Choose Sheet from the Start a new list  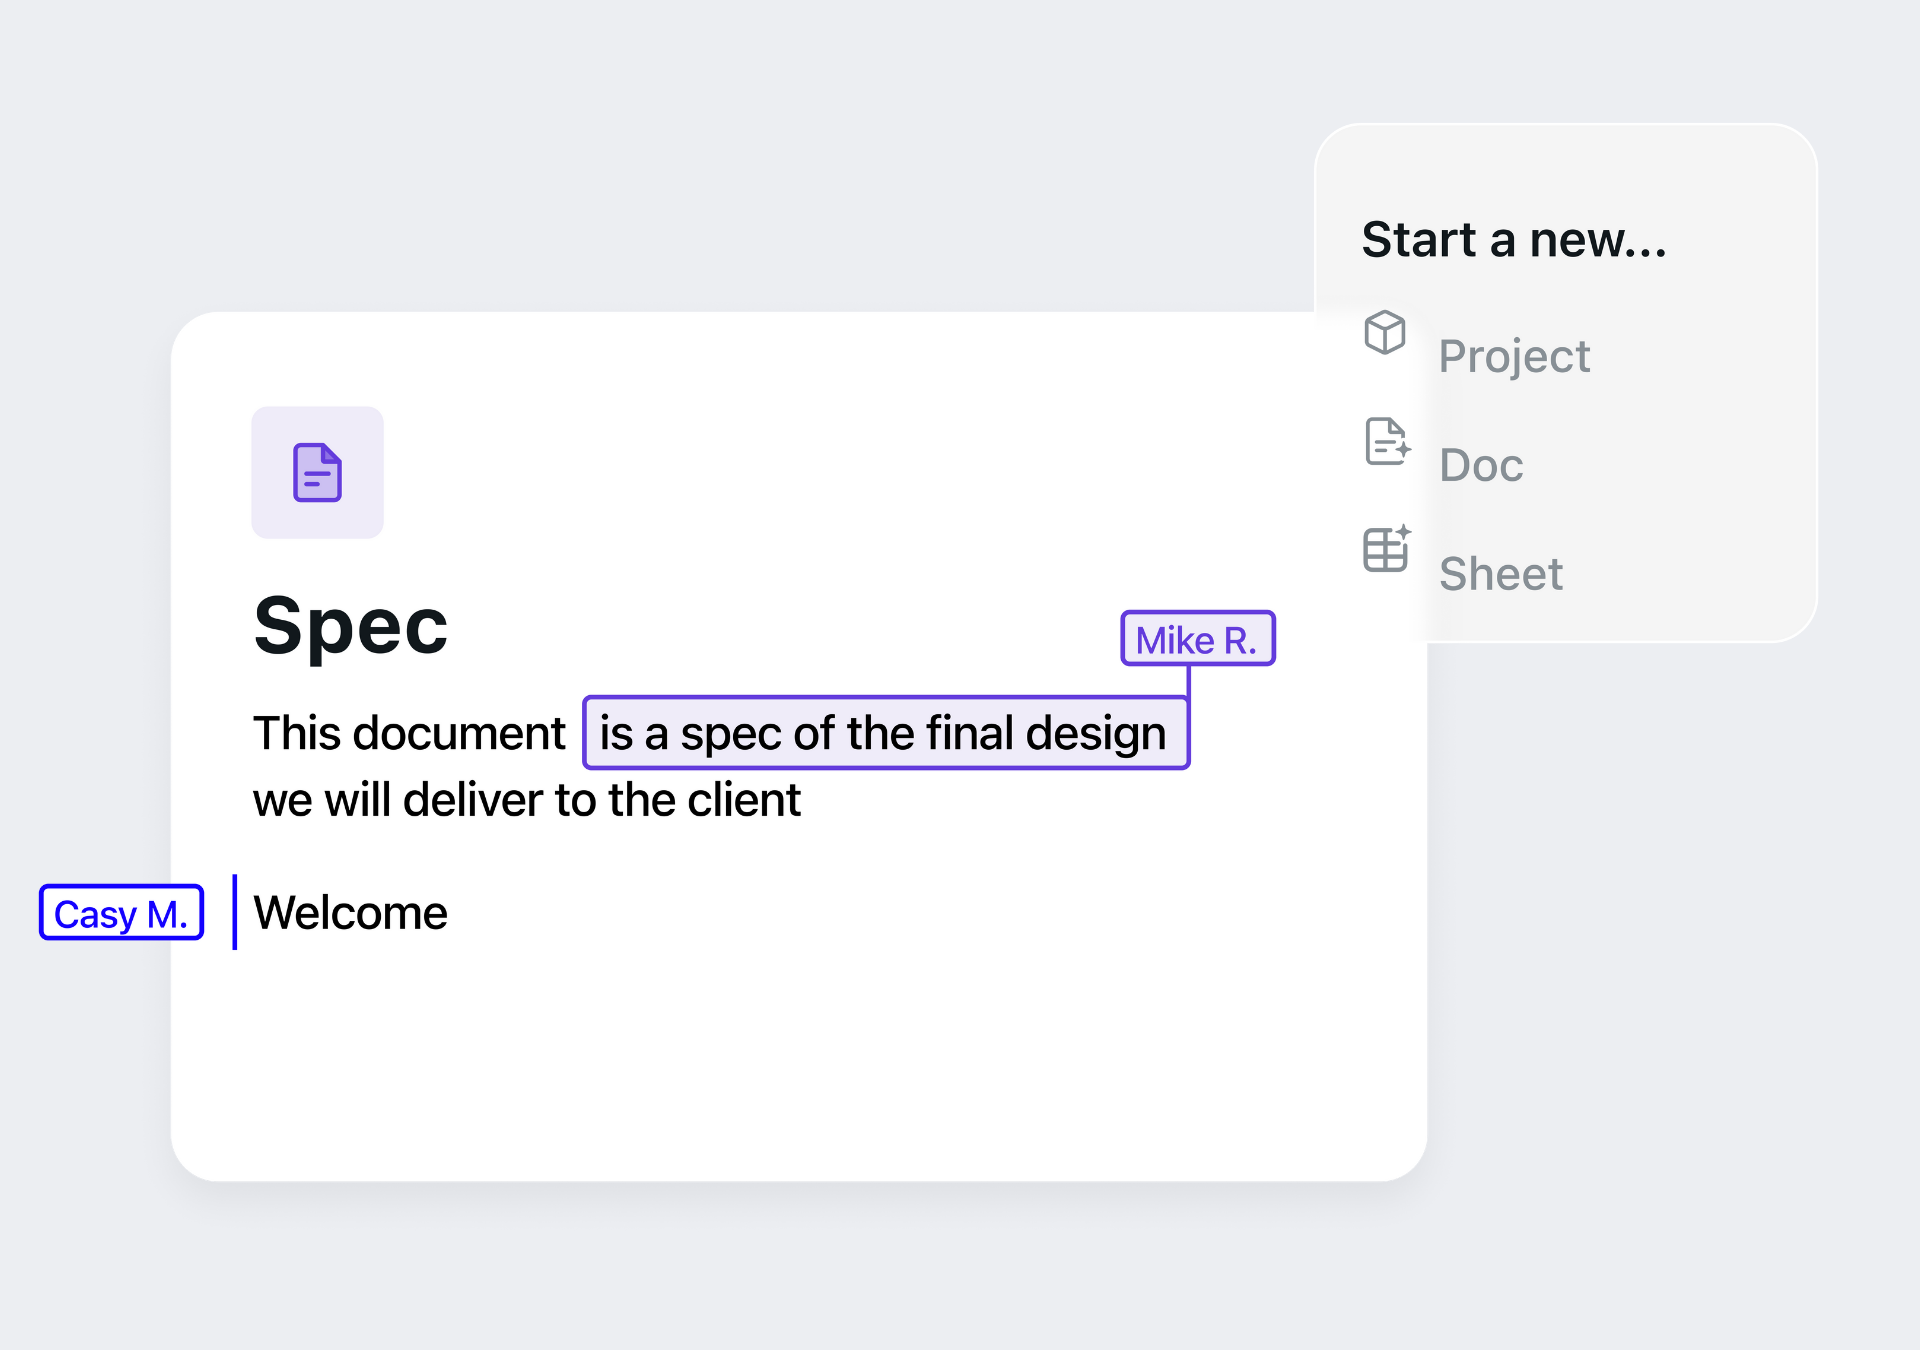tap(1500, 574)
